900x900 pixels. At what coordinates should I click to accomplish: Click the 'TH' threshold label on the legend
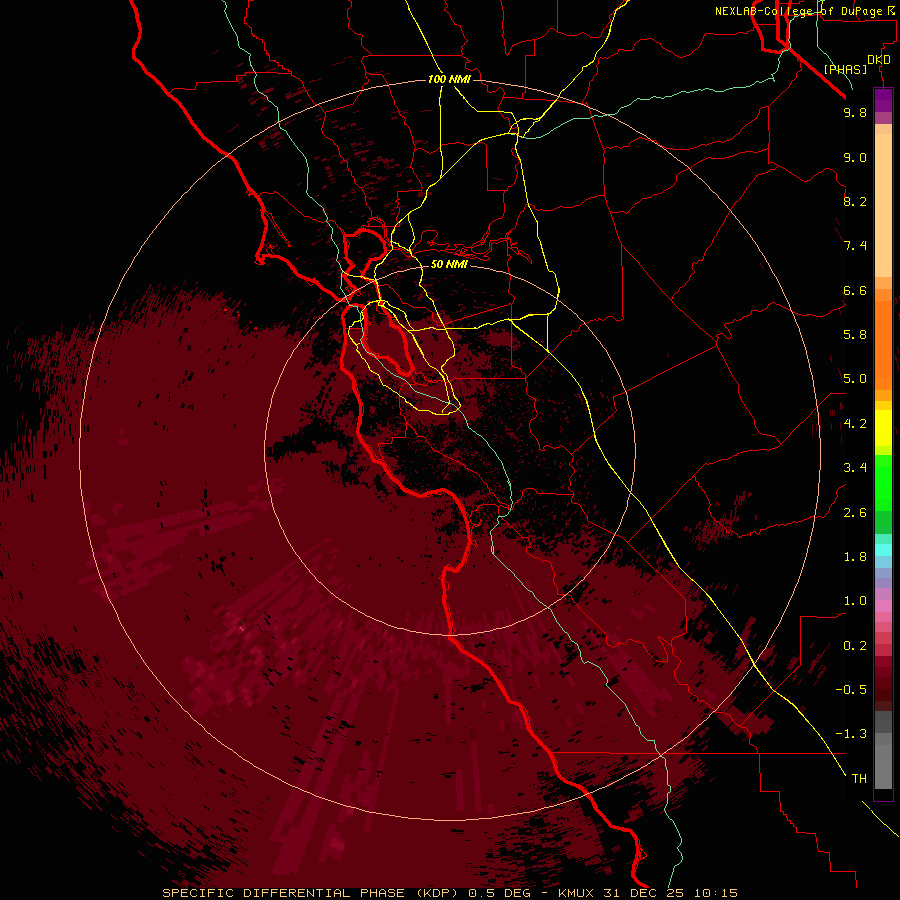pyautogui.click(x=859, y=779)
